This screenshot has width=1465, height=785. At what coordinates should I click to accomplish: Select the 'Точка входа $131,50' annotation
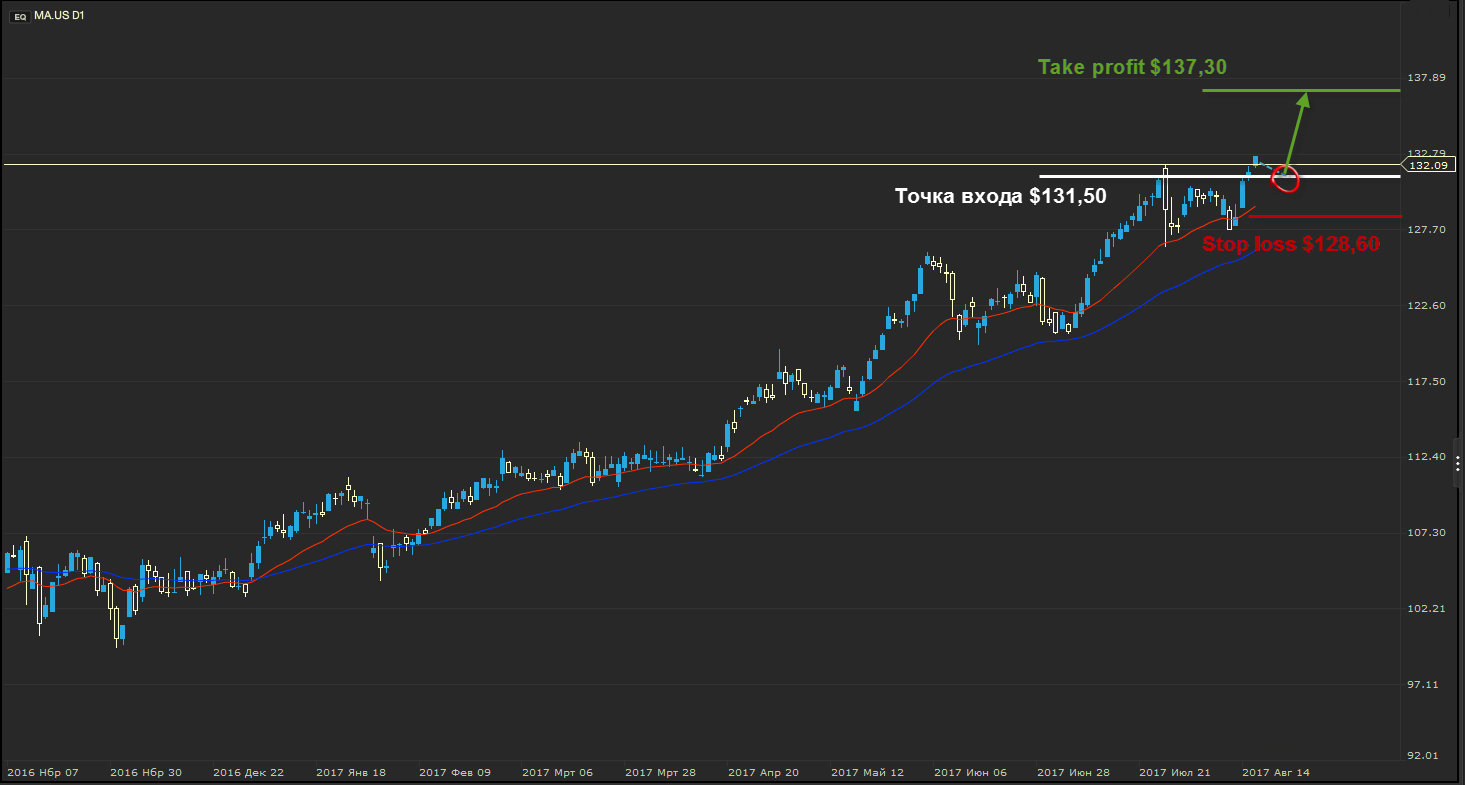[1000, 197]
